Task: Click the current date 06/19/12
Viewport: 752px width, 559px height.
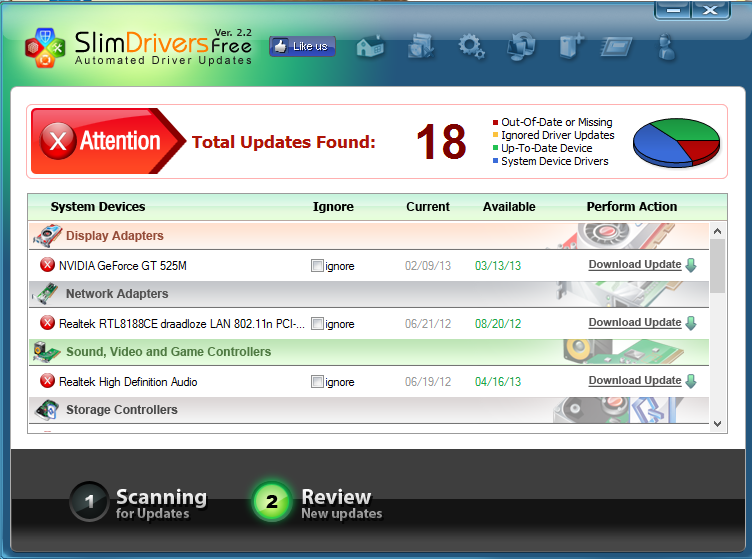Action: click(x=428, y=382)
